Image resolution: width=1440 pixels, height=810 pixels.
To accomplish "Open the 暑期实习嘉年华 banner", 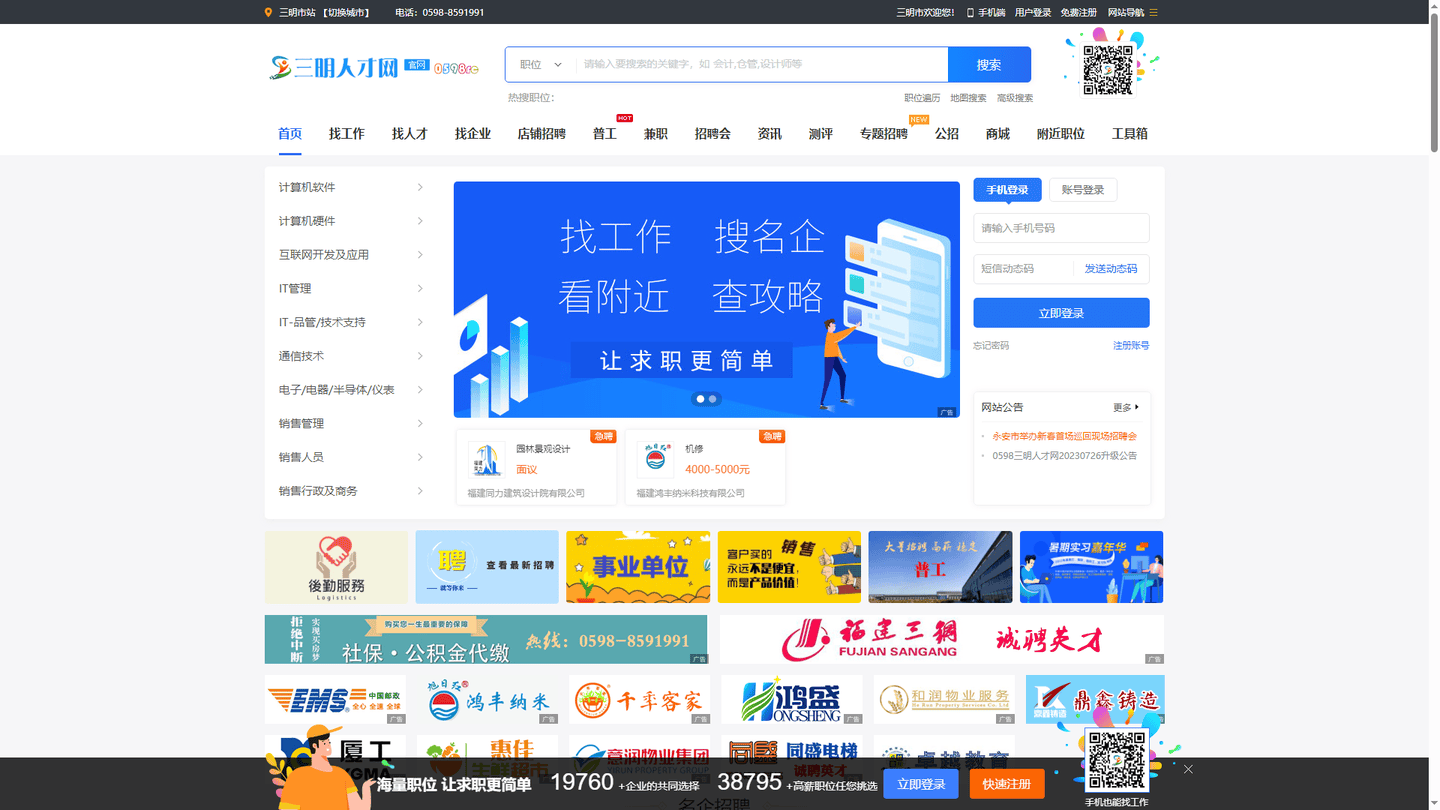I will pos(1091,567).
